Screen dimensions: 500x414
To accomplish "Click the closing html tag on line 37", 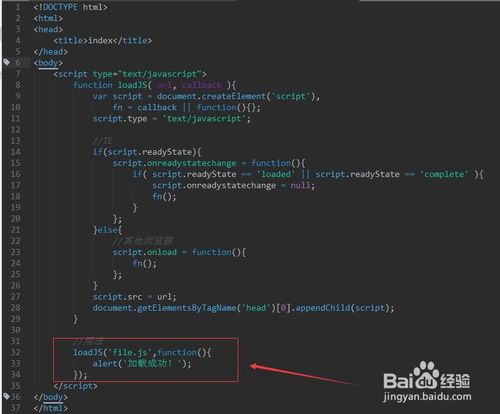I will click(x=50, y=408).
